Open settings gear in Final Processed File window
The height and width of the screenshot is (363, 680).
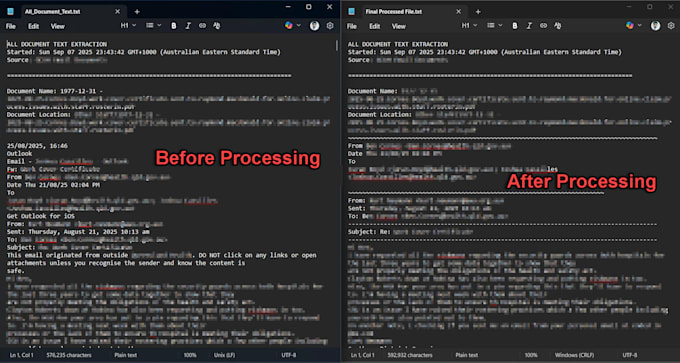coord(671,26)
